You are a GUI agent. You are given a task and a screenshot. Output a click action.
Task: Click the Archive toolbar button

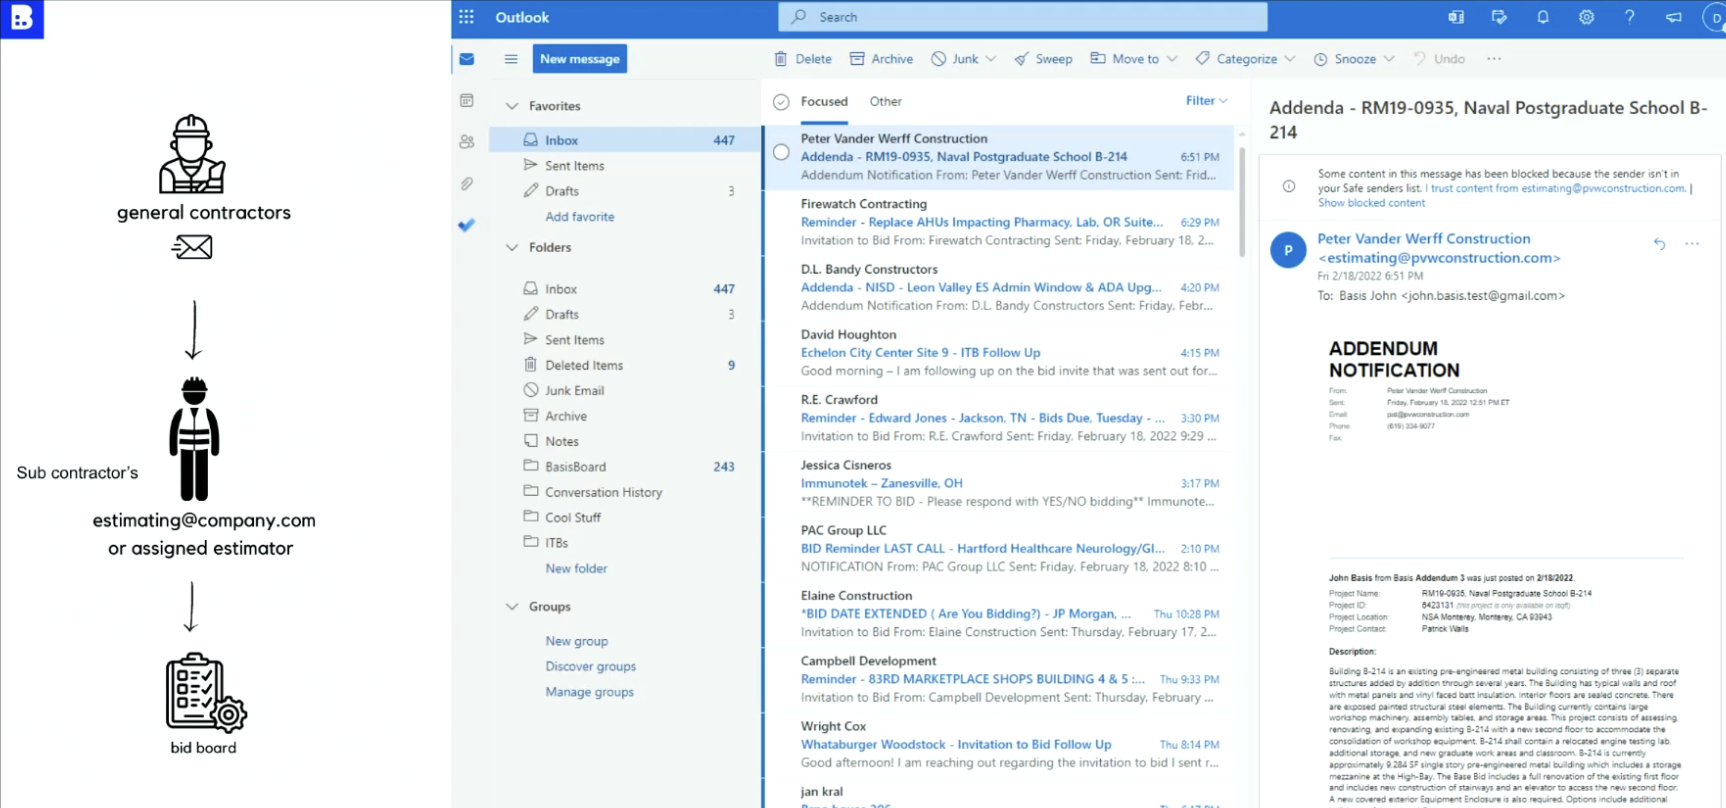pyautogui.click(x=881, y=59)
